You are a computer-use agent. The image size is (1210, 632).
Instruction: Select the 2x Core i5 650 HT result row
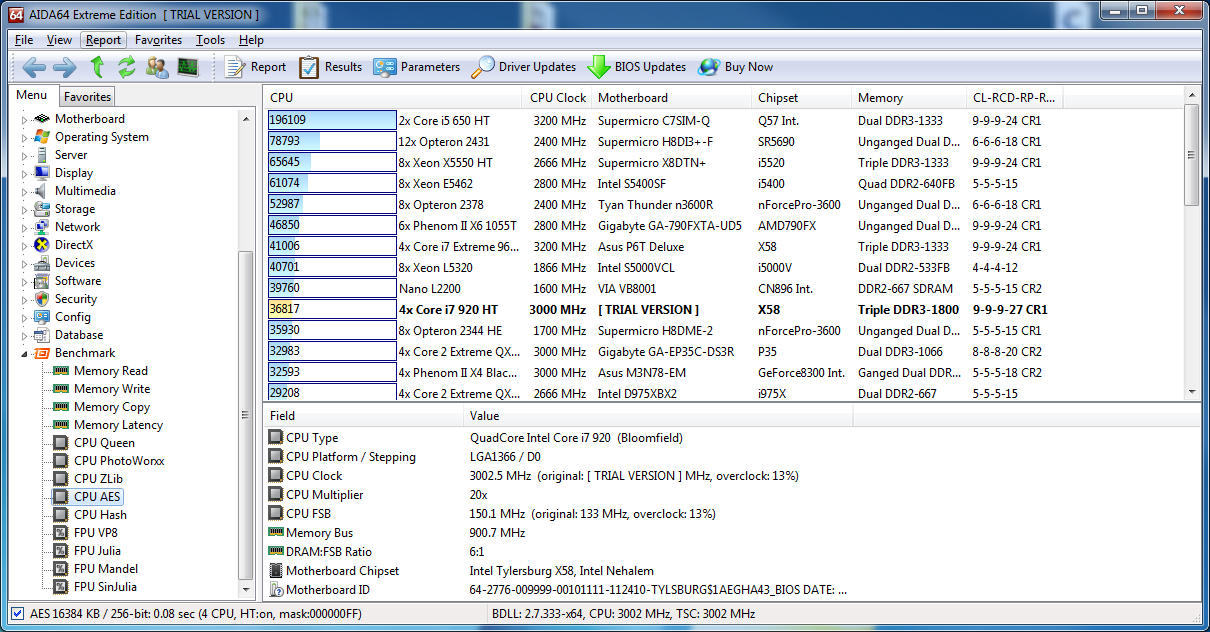(x=723, y=120)
